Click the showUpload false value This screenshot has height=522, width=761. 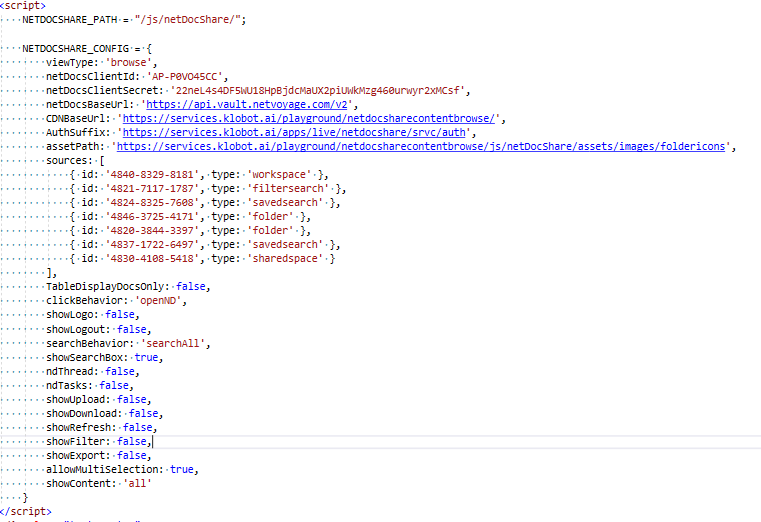pyautogui.click(x=132, y=400)
